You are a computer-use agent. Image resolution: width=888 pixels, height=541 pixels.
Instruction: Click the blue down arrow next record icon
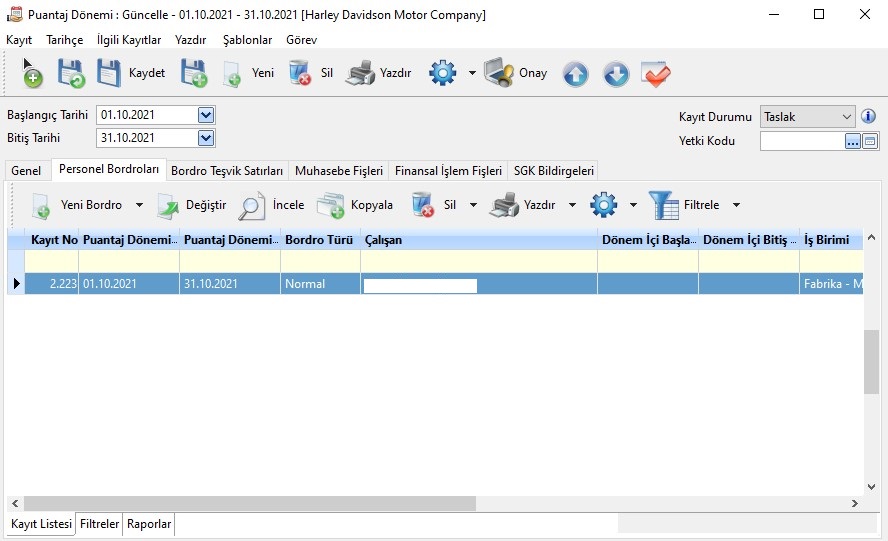tap(616, 73)
